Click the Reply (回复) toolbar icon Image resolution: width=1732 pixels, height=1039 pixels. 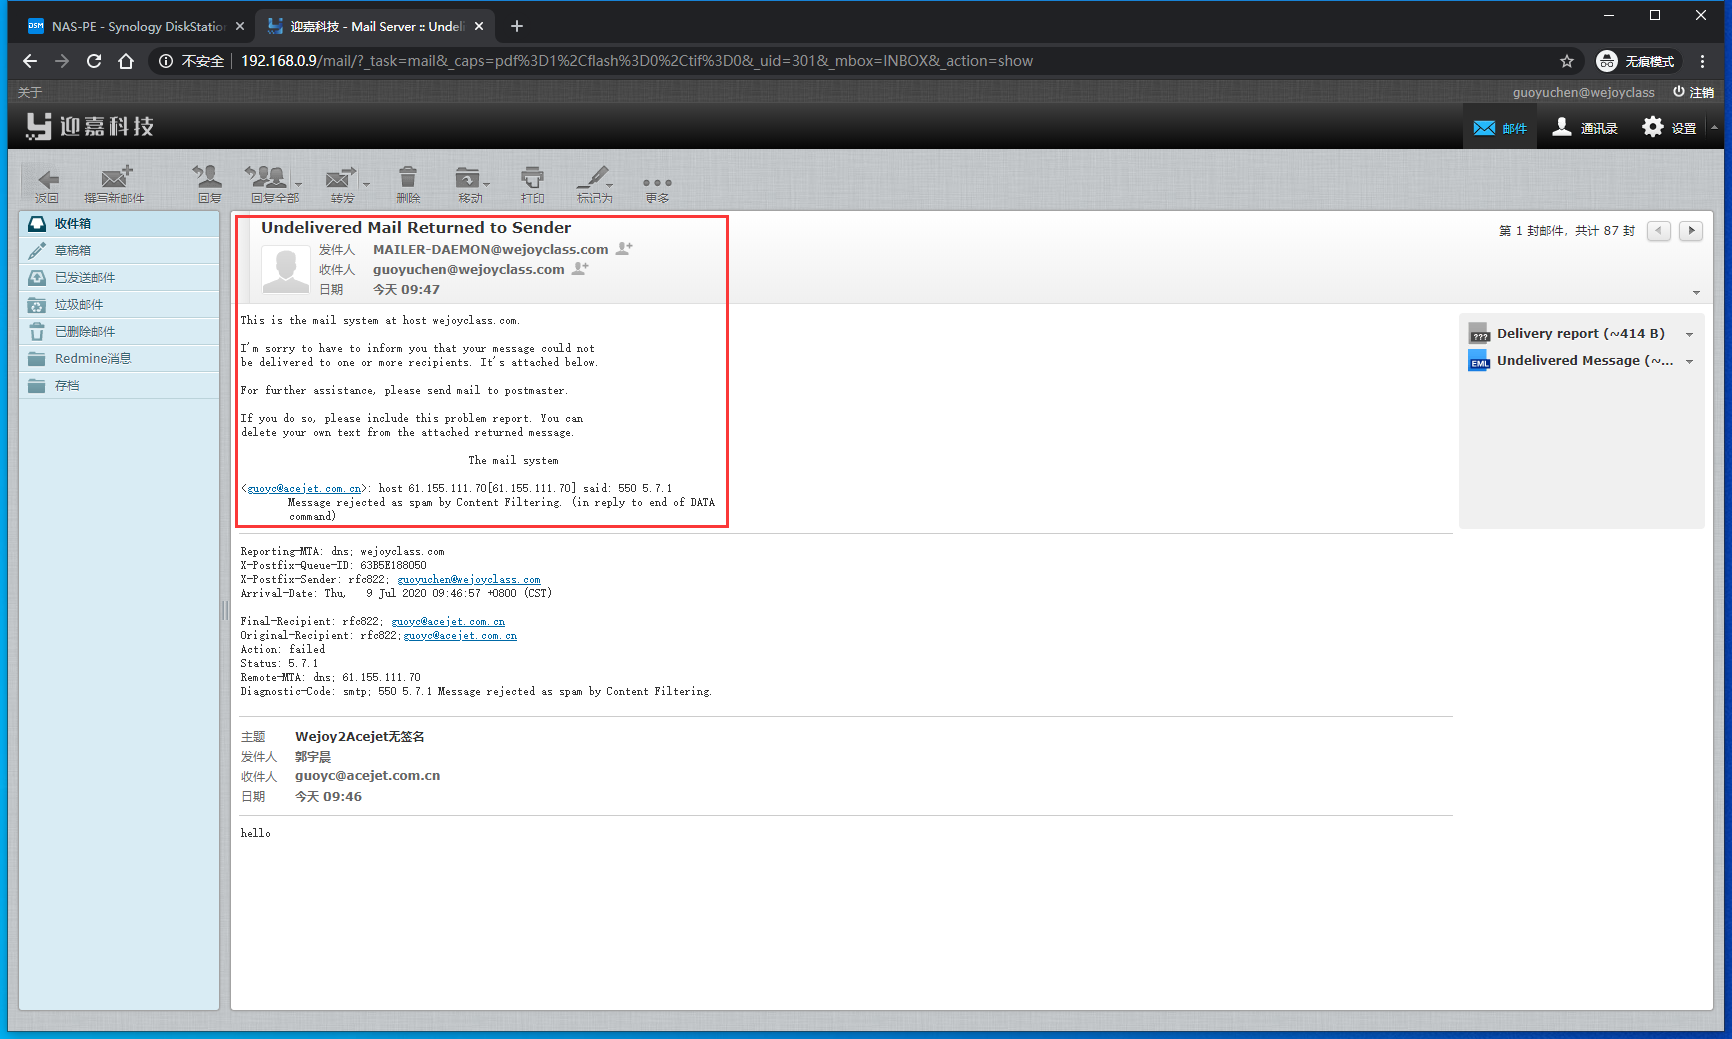(208, 179)
